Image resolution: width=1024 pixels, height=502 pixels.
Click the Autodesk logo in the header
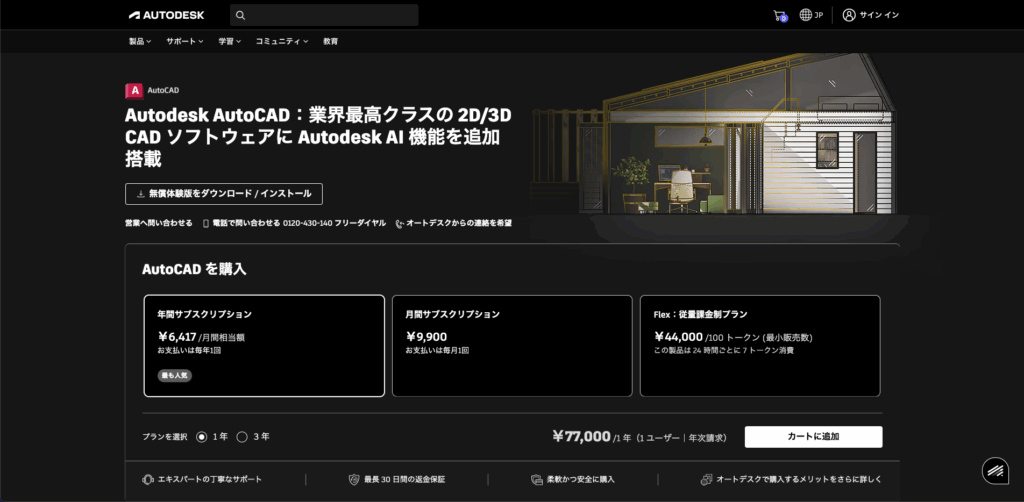click(x=168, y=15)
